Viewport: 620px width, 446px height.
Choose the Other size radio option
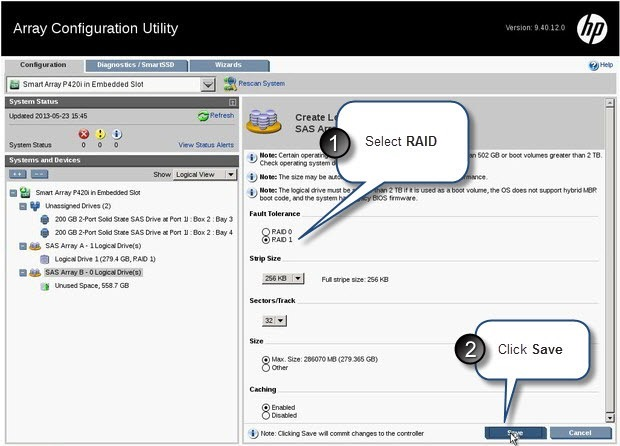(x=266, y=368)
